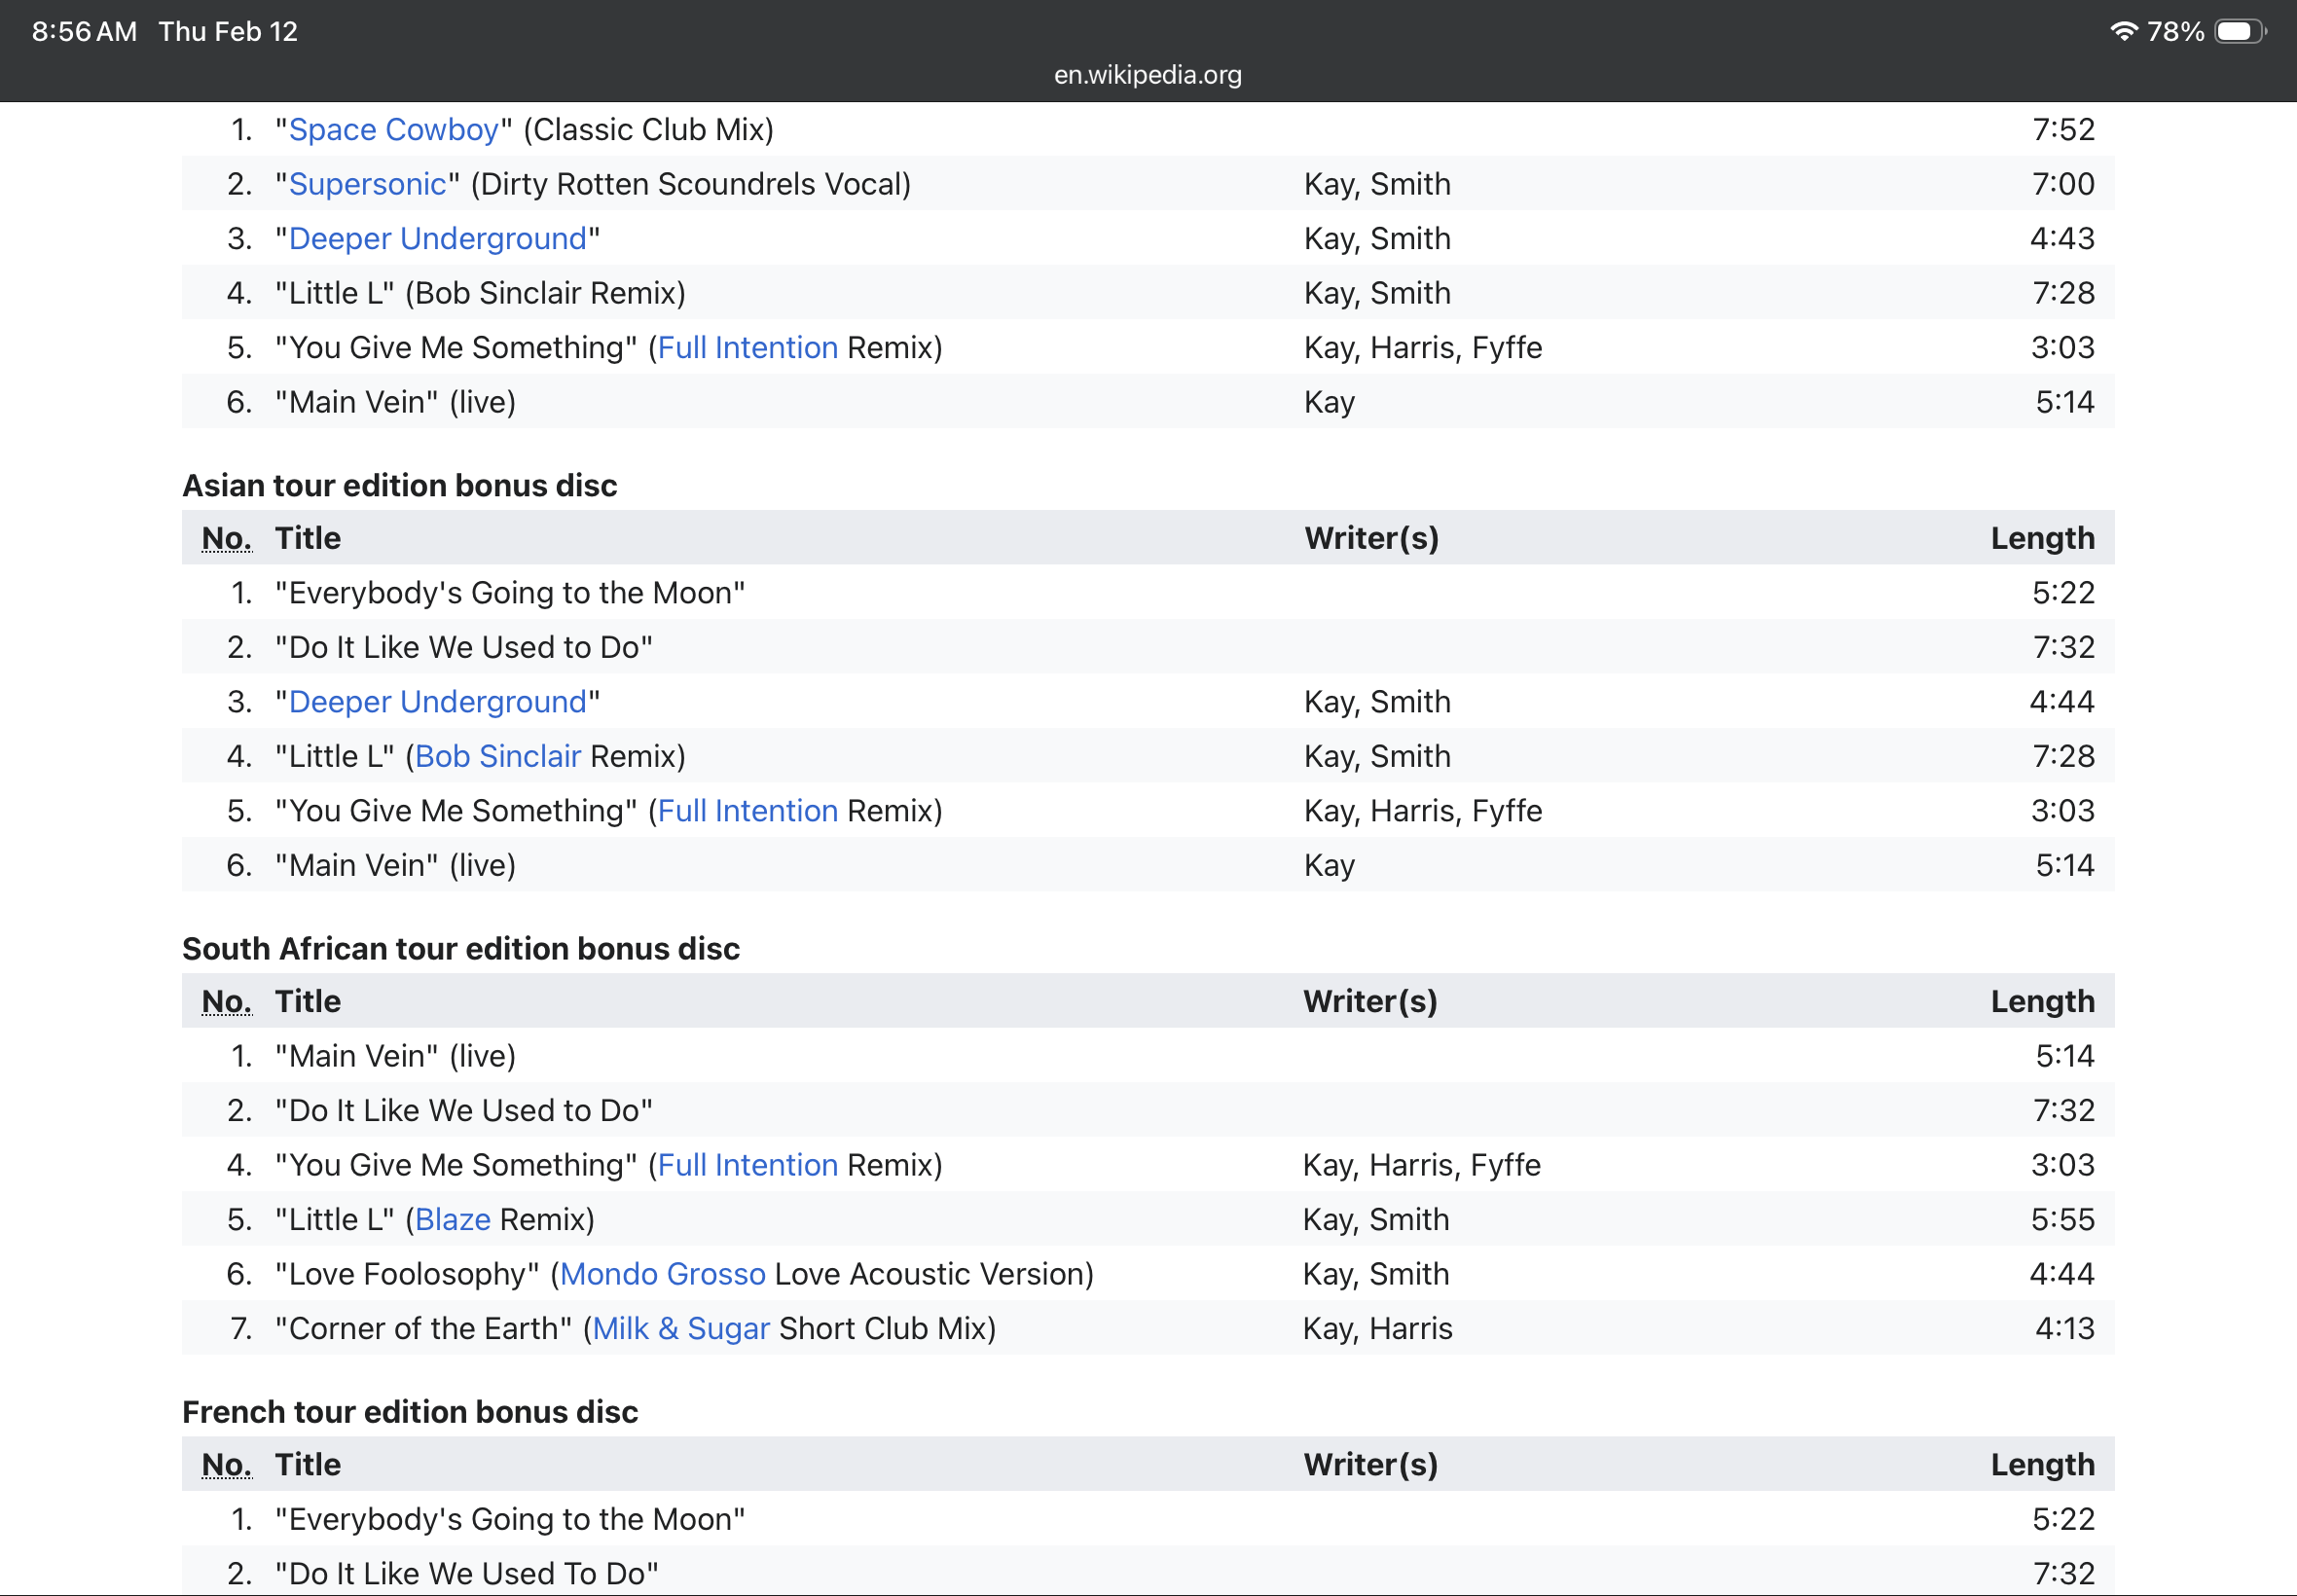Tap Writer(s) header in Asian tour table
Screen dimensions: 2297x1596
tap(1371, 538)
